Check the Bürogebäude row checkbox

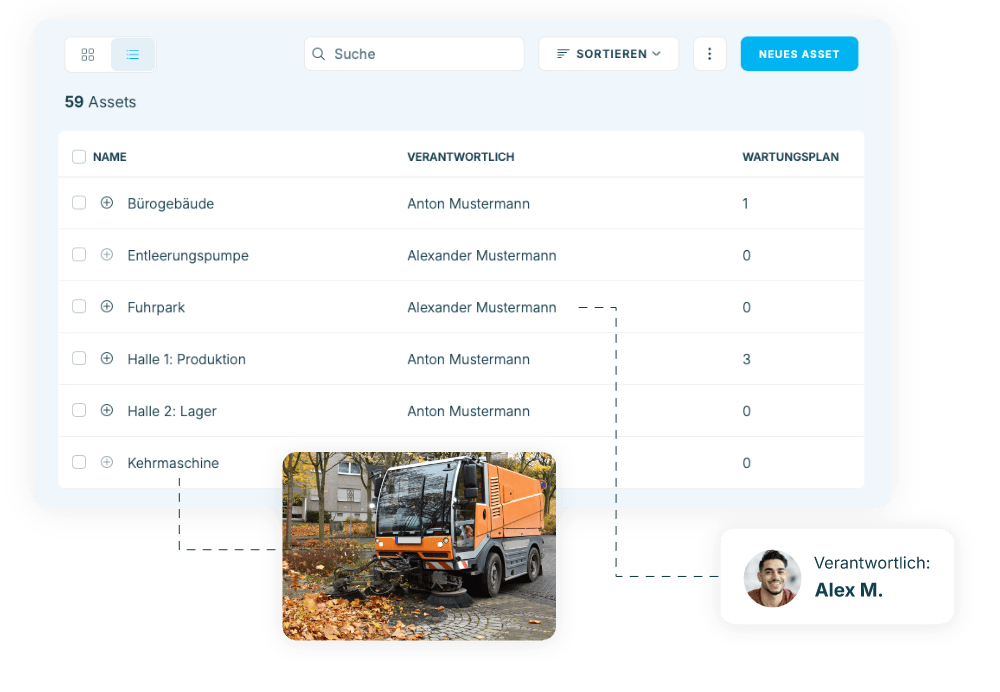pos(79,203)
